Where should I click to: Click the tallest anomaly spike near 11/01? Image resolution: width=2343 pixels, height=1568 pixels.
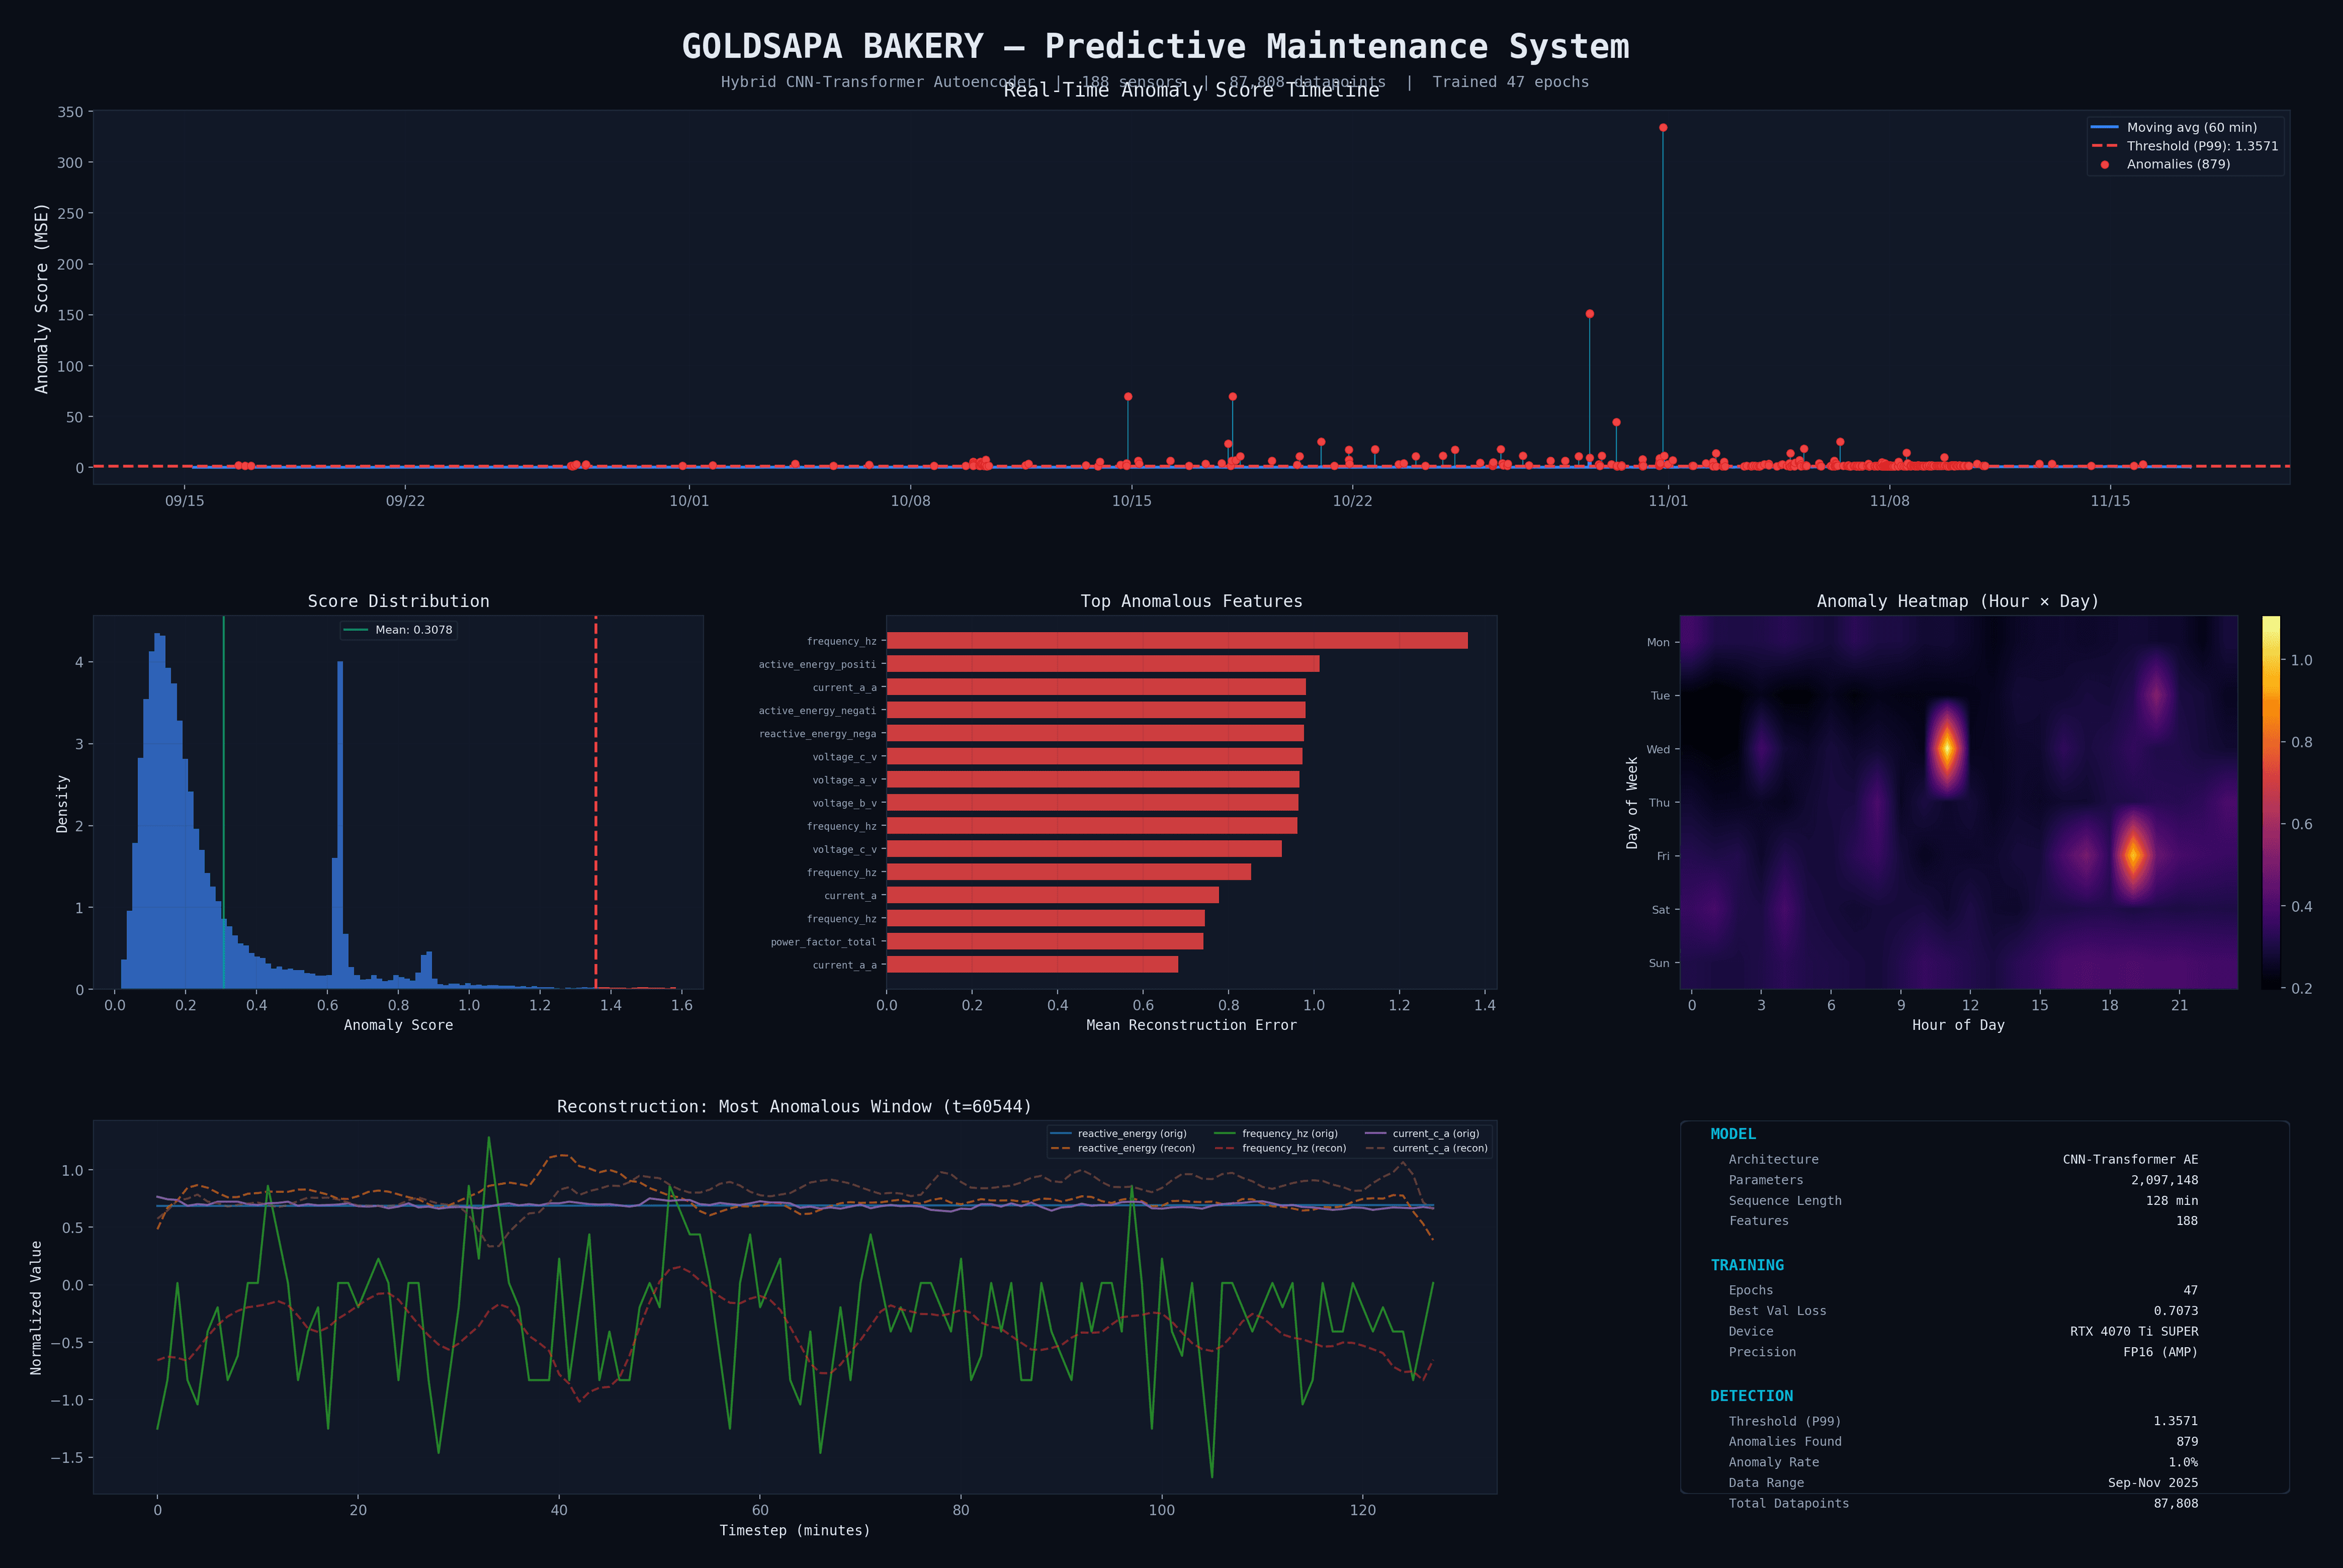[1663, 127]
